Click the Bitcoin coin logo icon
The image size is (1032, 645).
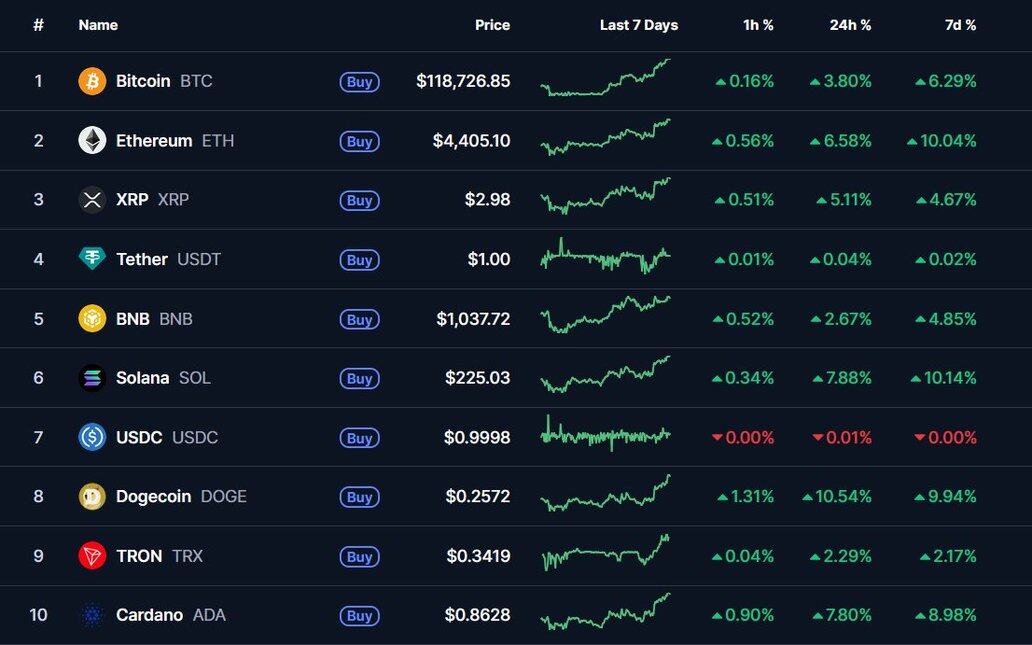(x=92, y=81)
